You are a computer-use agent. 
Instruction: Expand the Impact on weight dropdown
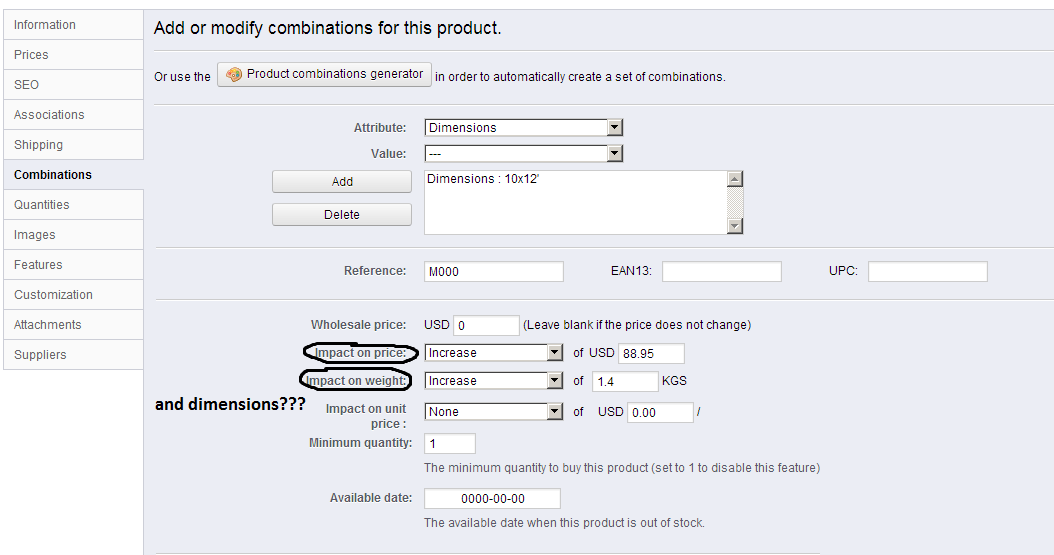point(495,381)
